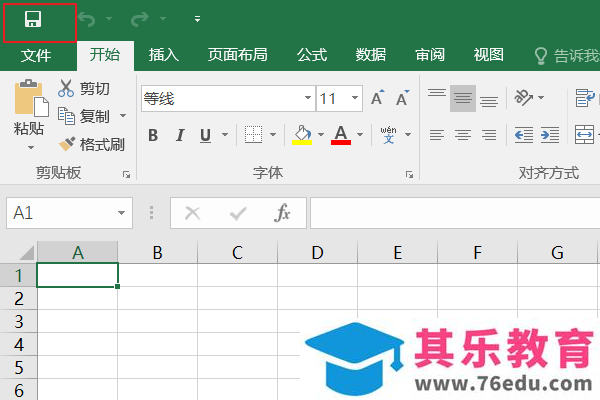Open the Borders dropdown arrow
600x400 pixels.
pos(273,134)
